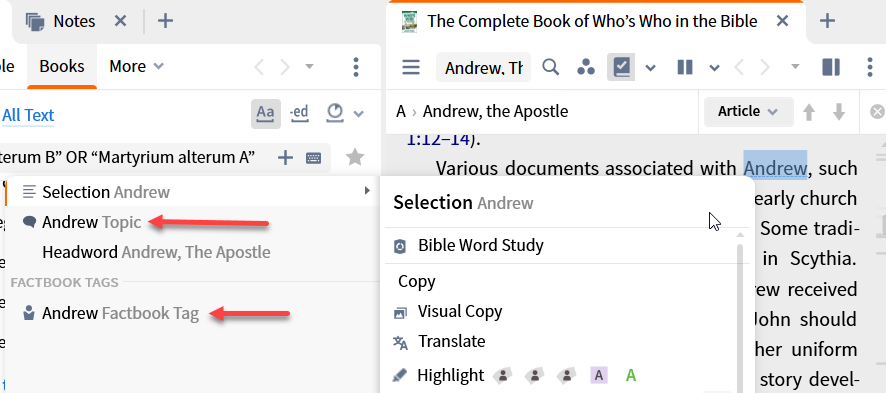Click Bible Word Study option
The image size is (886, 393).
(480, 246)
